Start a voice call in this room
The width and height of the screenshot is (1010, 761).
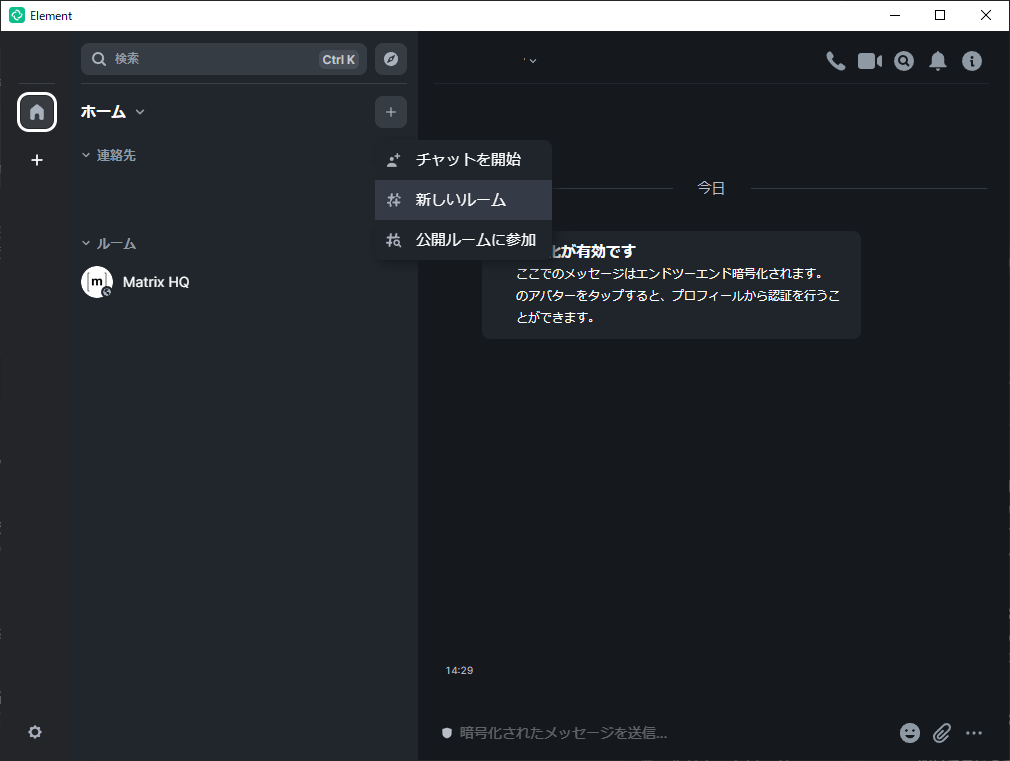836,61
